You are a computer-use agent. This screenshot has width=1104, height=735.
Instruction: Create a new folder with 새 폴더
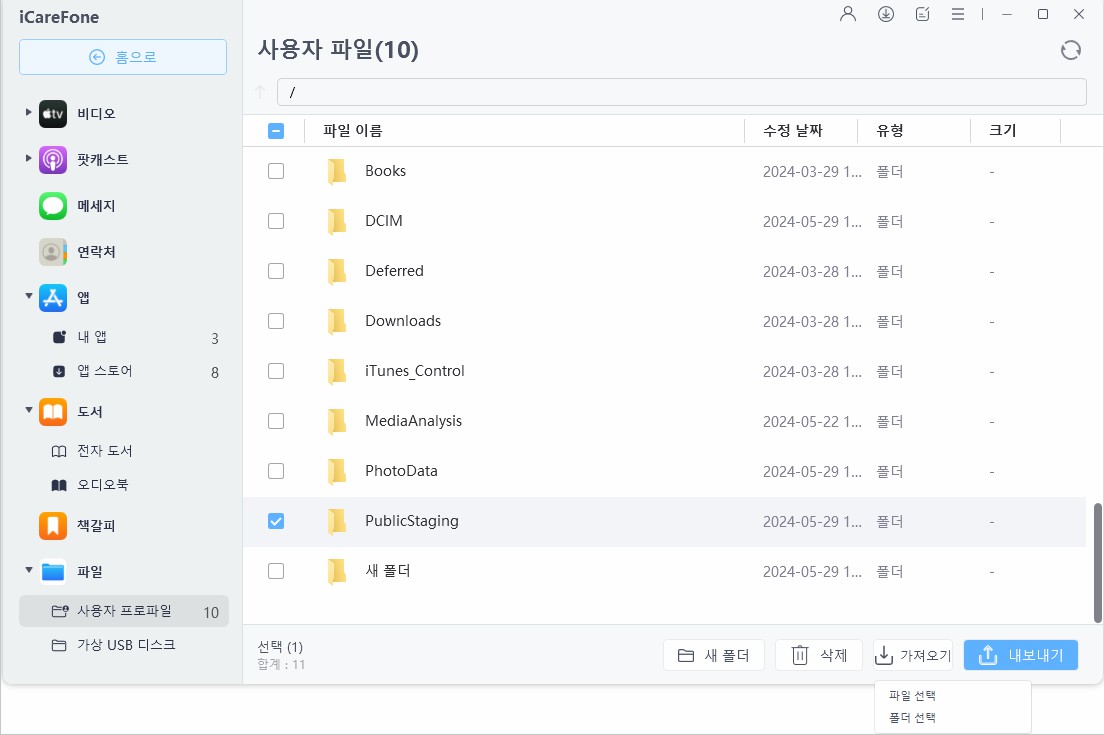714,655
